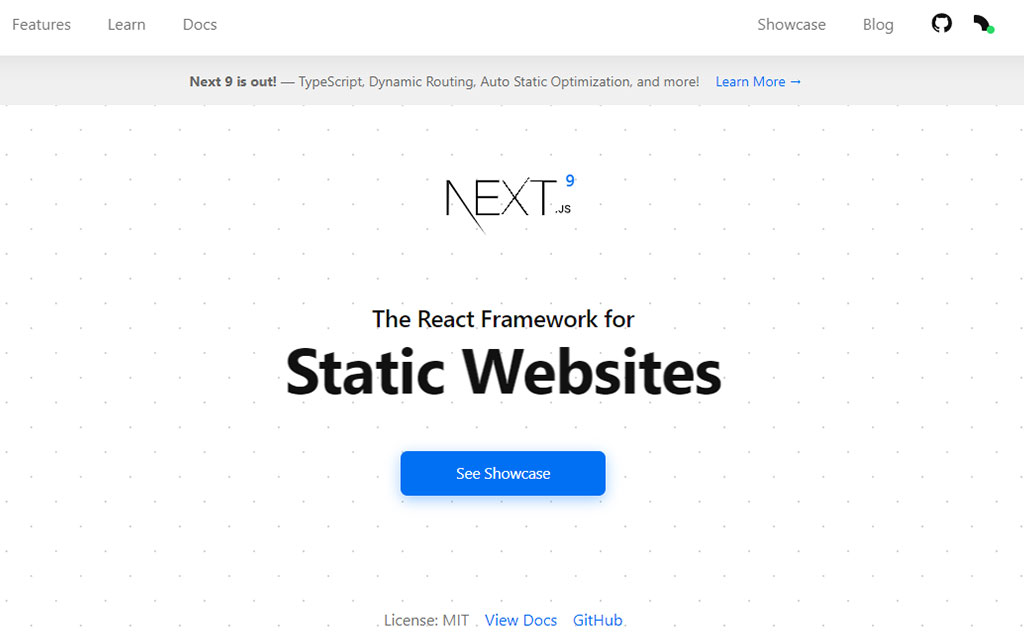
Task: Open the Features menu item
Action: [x=41, y=24]
